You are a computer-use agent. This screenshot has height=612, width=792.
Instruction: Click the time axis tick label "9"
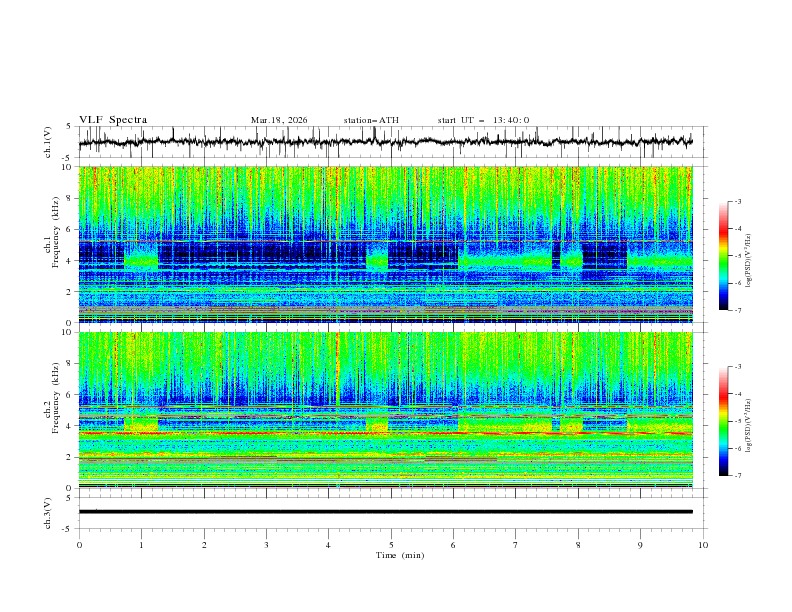640,545
